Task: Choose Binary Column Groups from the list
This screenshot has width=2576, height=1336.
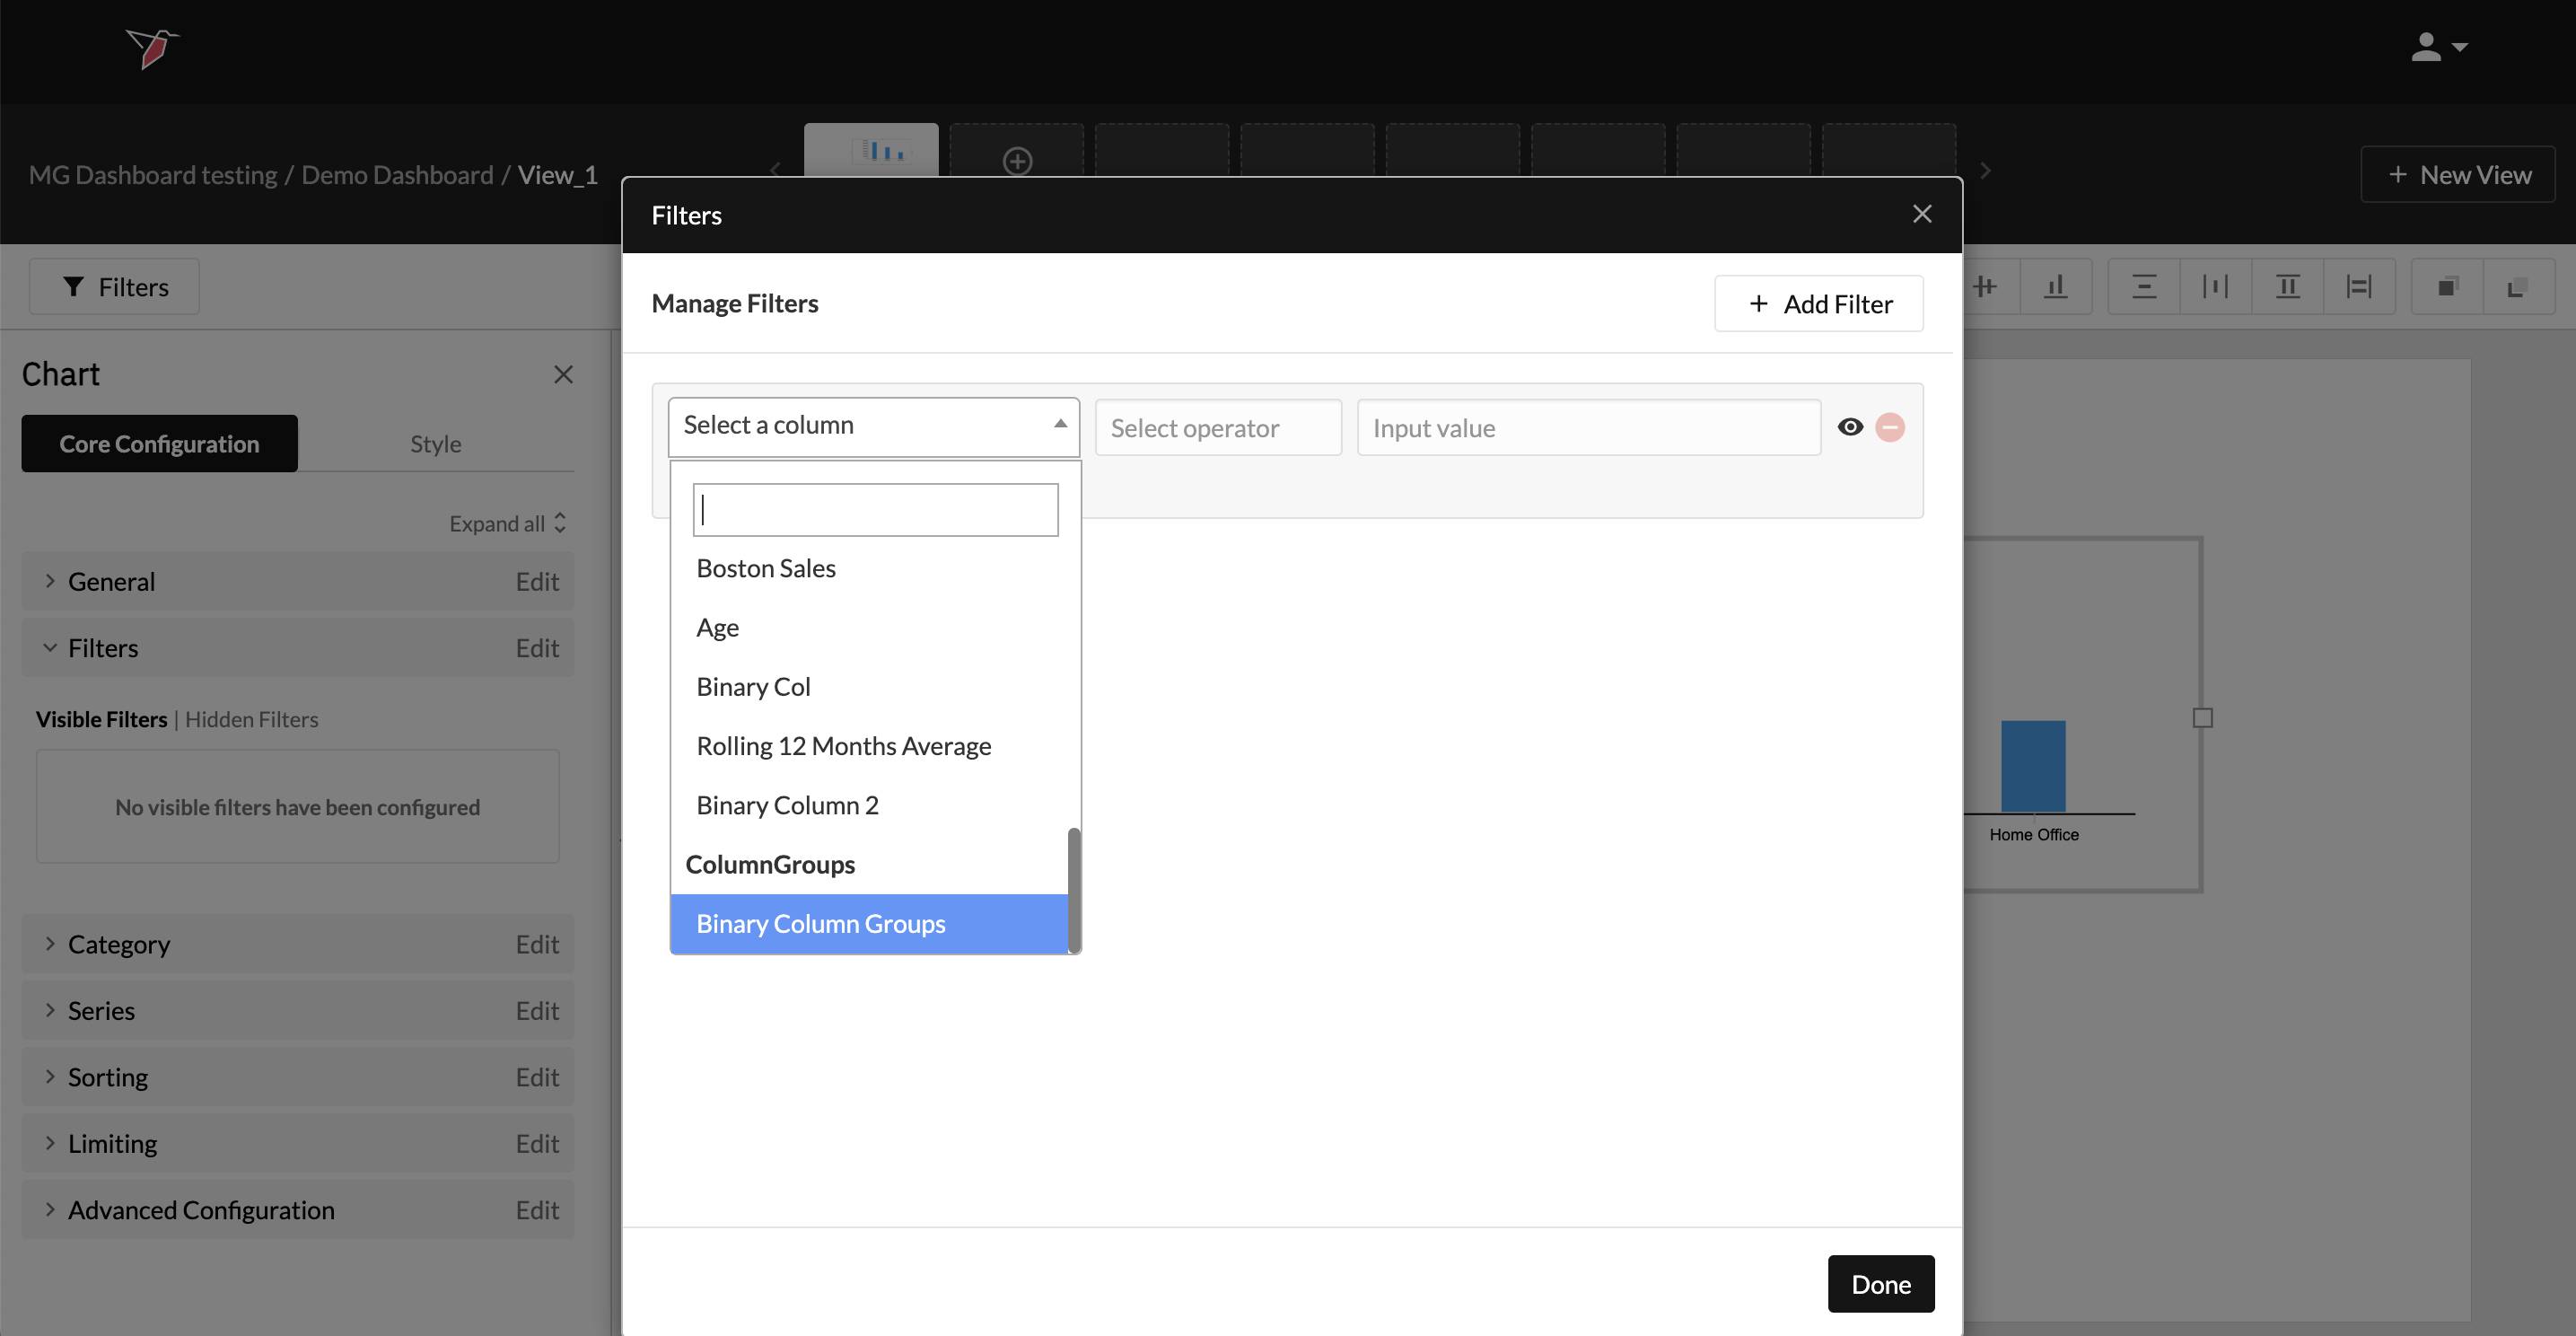Action: [x=820, y=923]
